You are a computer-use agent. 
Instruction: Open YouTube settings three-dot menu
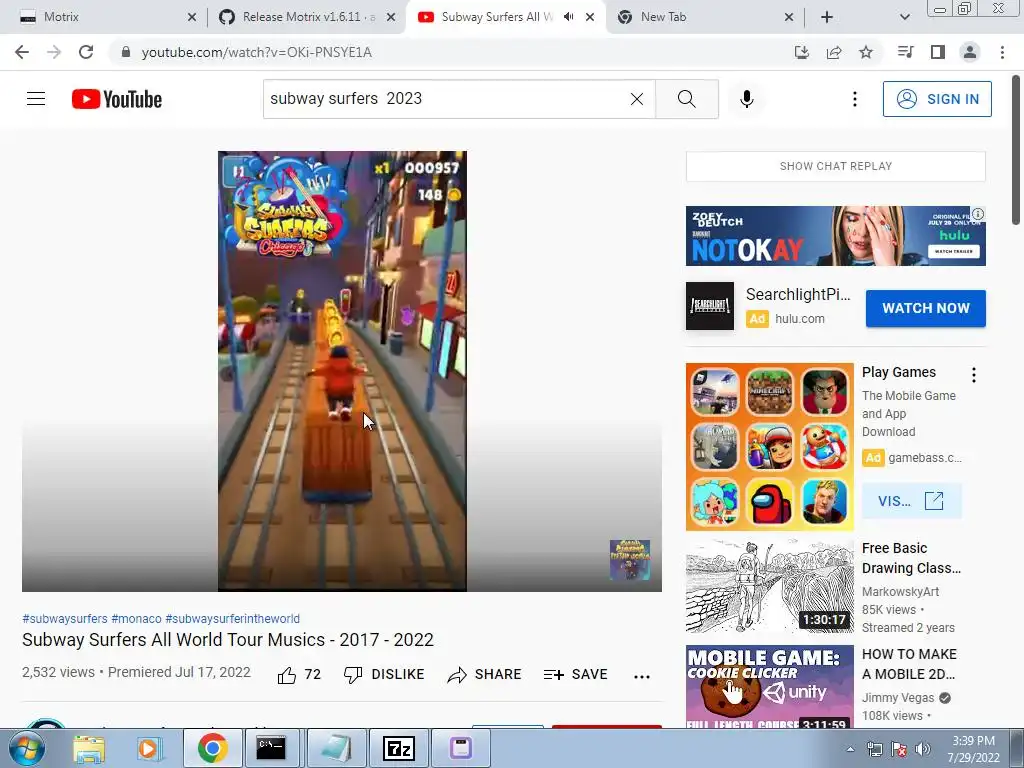click(x=854, y=99)
